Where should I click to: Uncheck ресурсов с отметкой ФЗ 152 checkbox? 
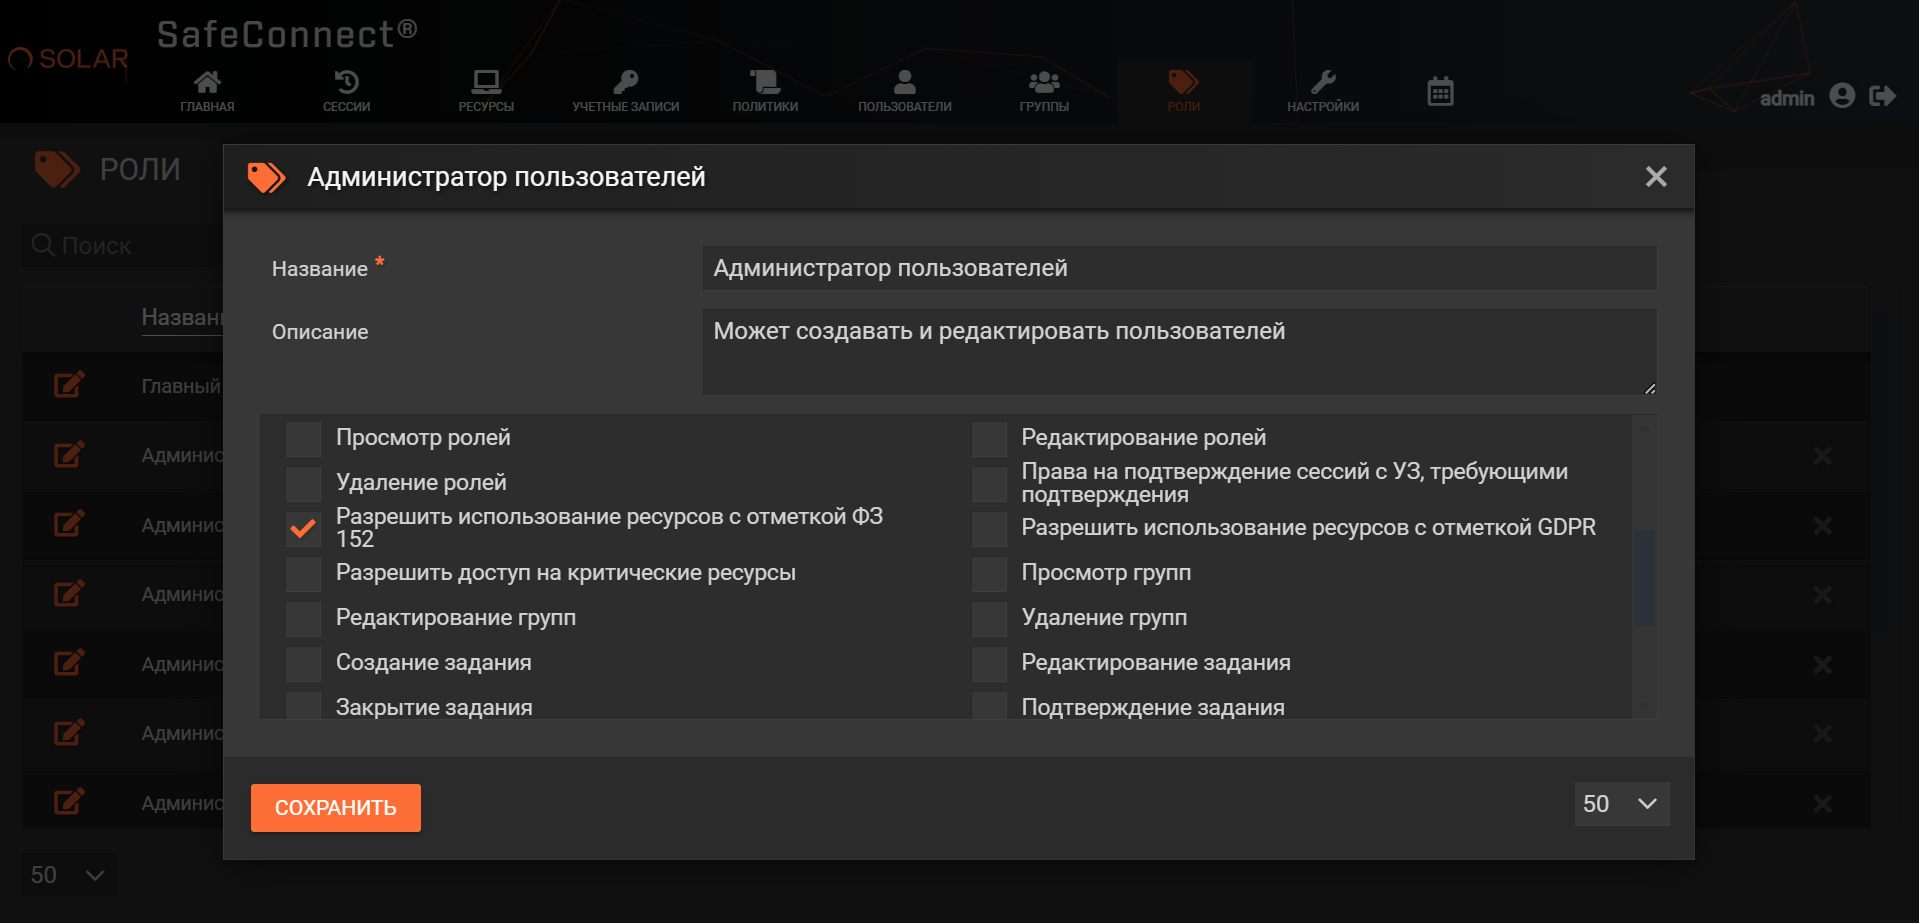[x=303, y=528]
